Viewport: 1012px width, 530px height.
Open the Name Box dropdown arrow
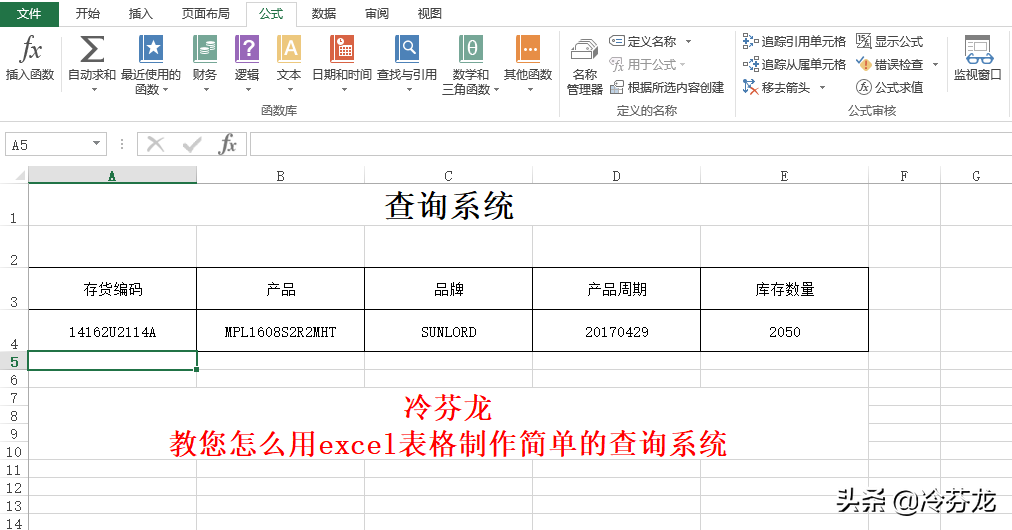click(96, 143)
